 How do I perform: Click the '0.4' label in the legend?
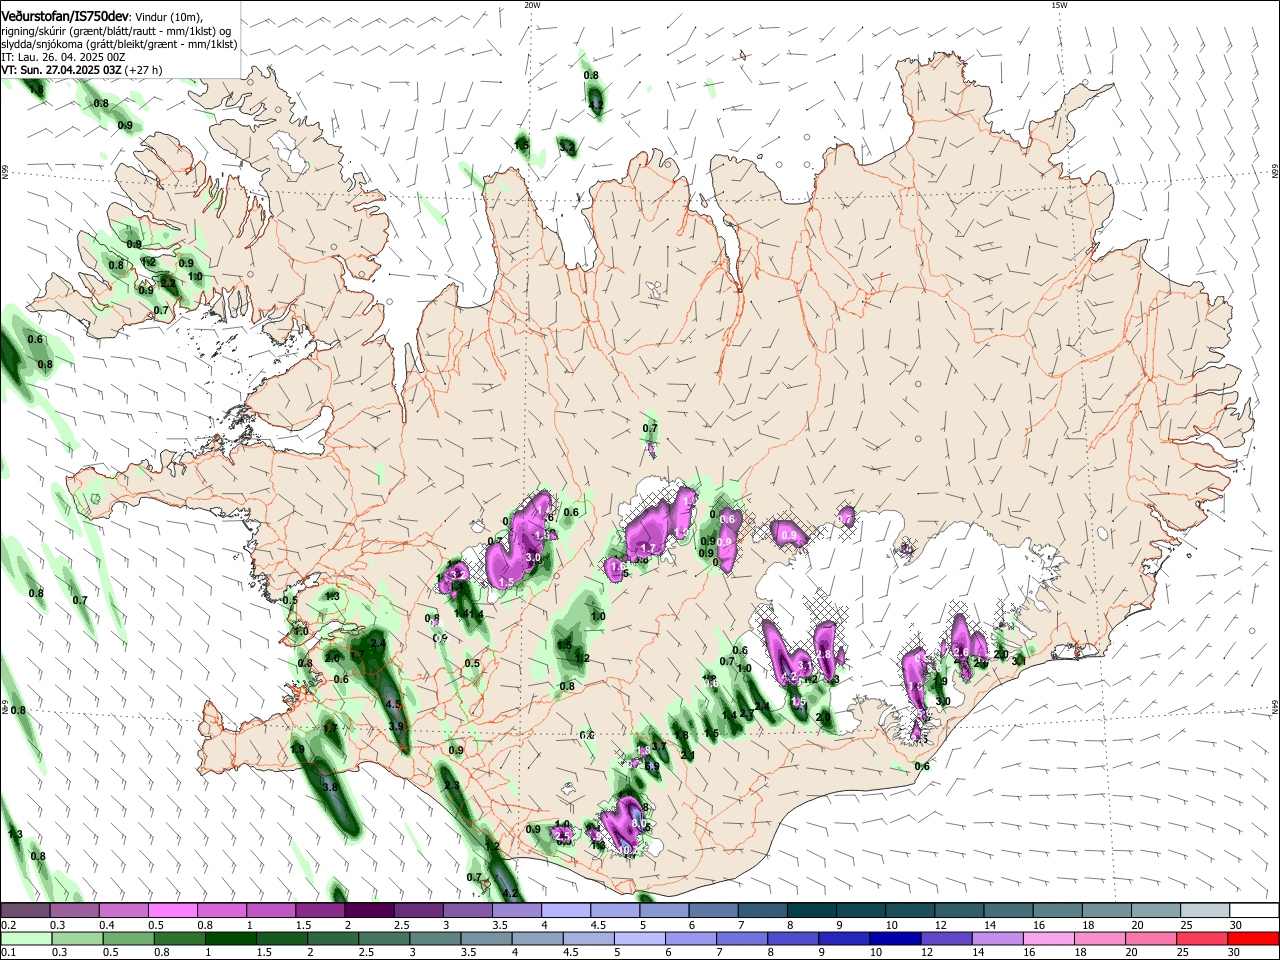pos(107,925)
